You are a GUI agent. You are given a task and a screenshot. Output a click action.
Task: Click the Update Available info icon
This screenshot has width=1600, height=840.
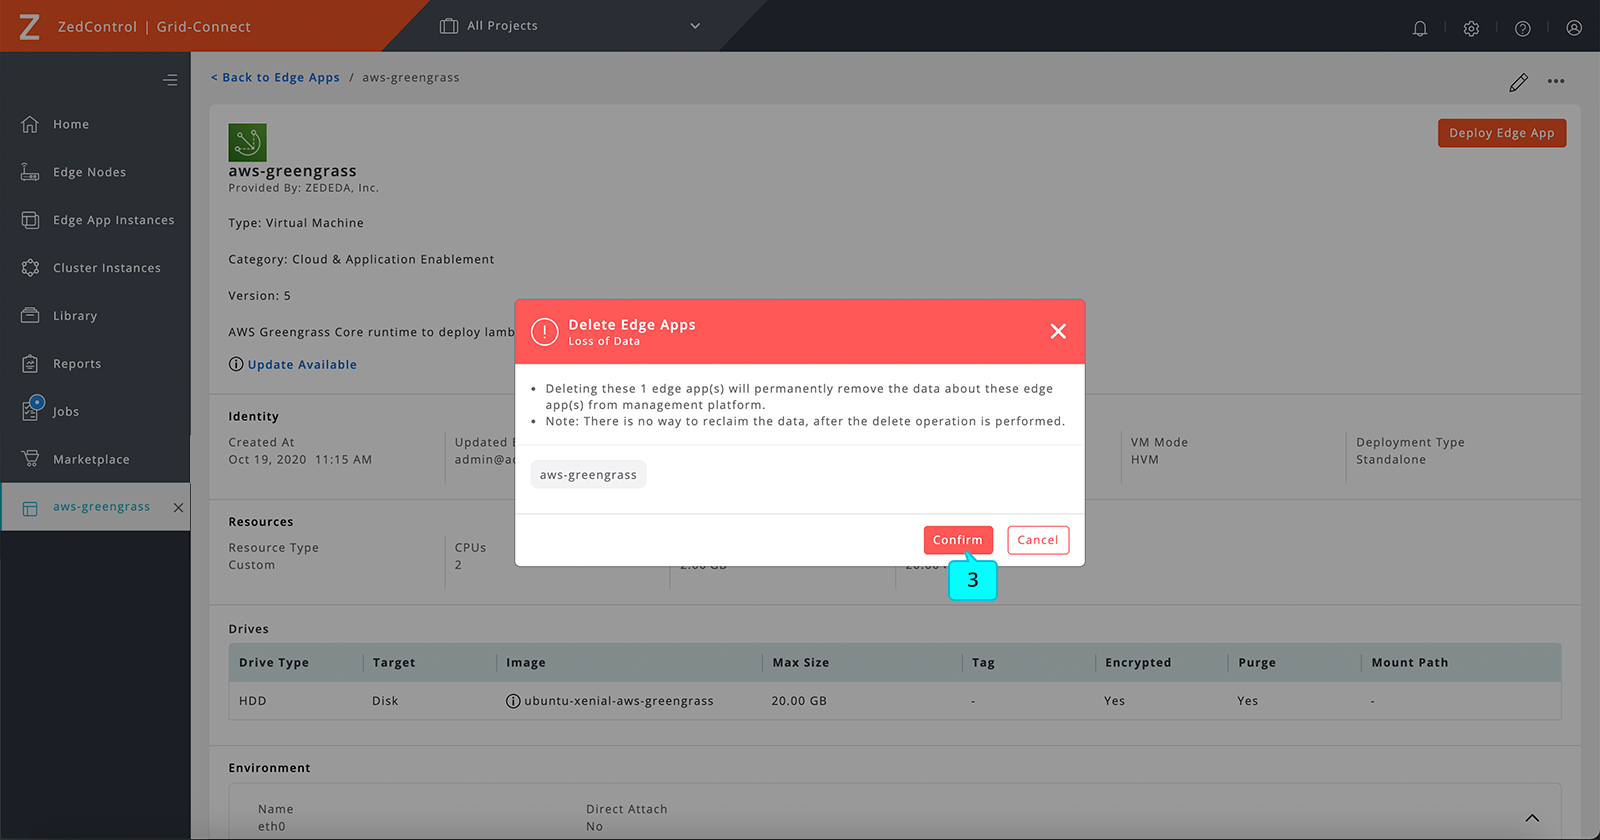pyautogui.click(x=236, y=364)
